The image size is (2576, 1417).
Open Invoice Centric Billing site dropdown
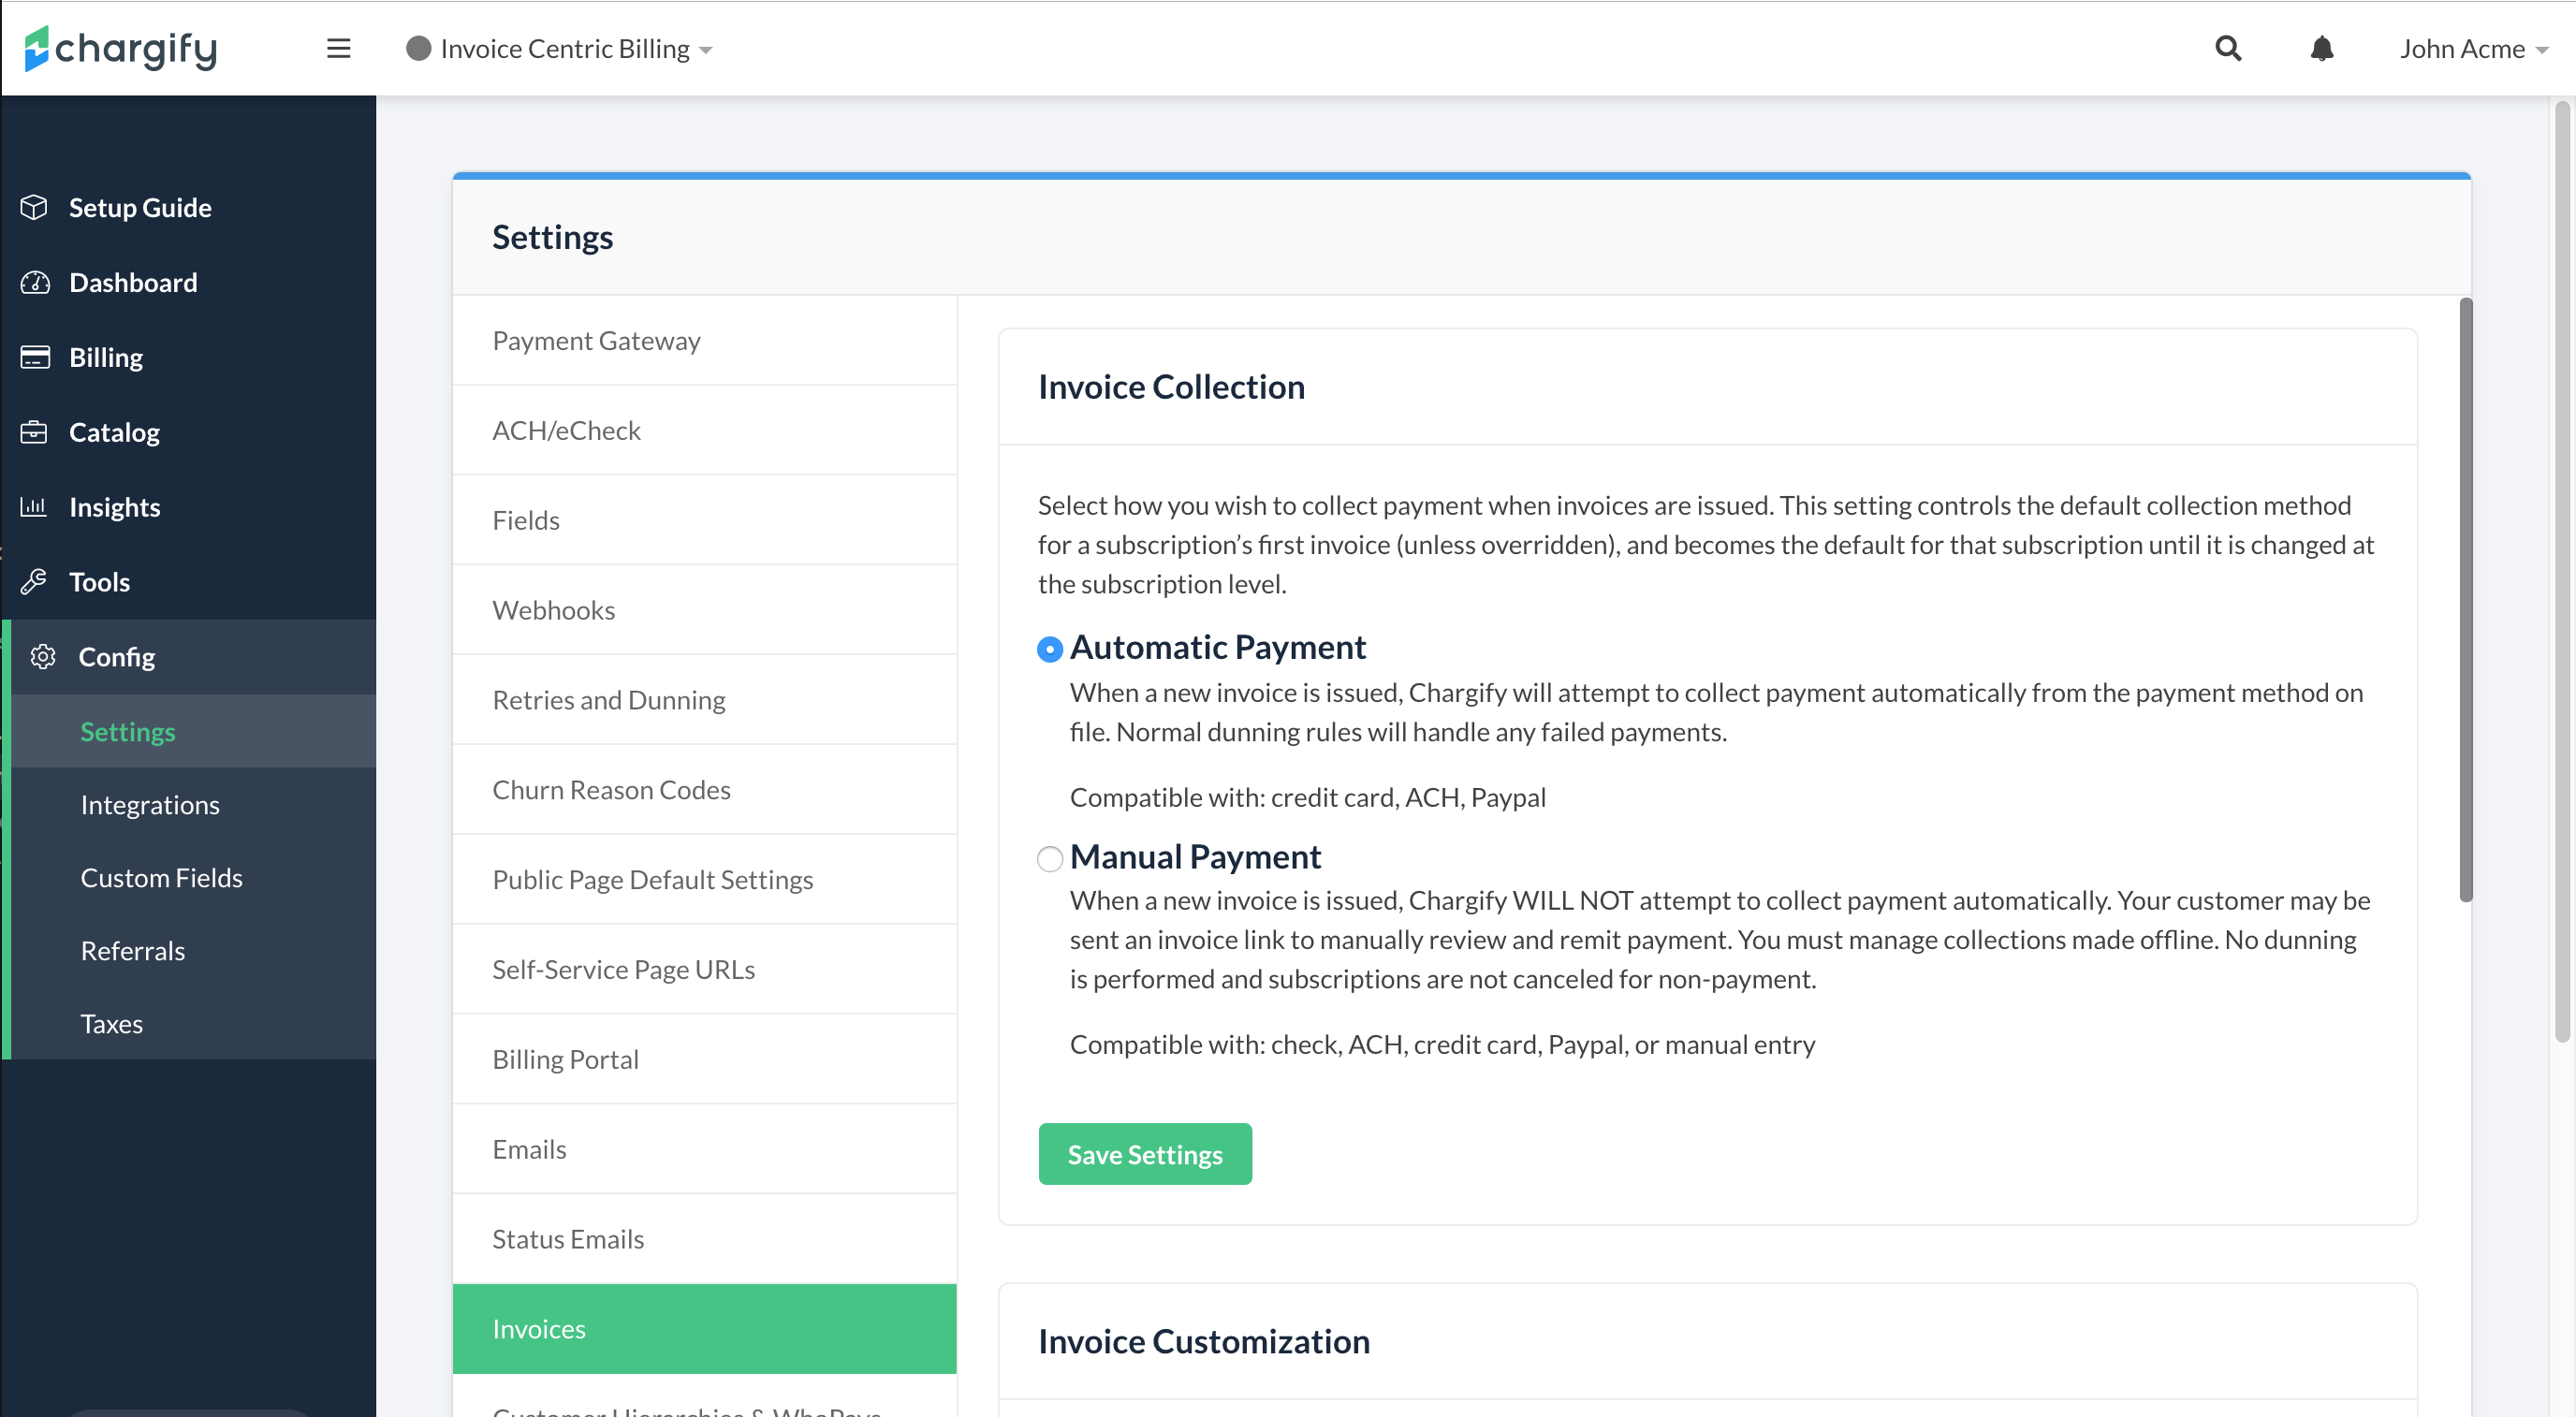pyautogui.click(x=559, y=48)
